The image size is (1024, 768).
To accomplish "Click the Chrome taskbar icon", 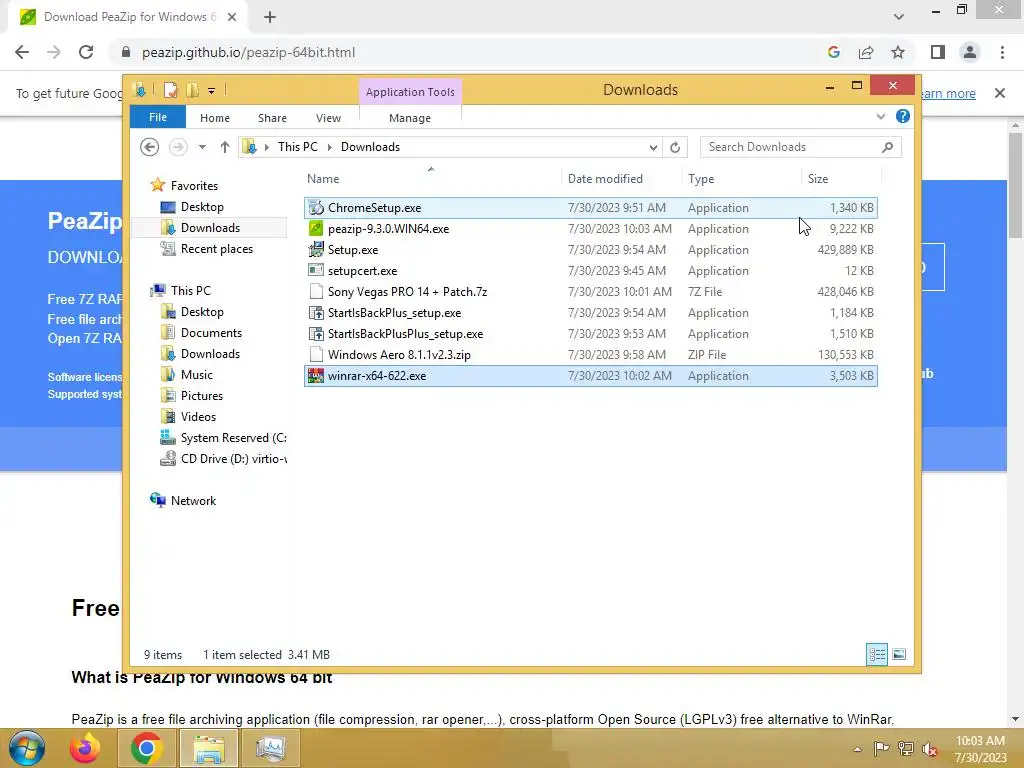I will (146, 748).
